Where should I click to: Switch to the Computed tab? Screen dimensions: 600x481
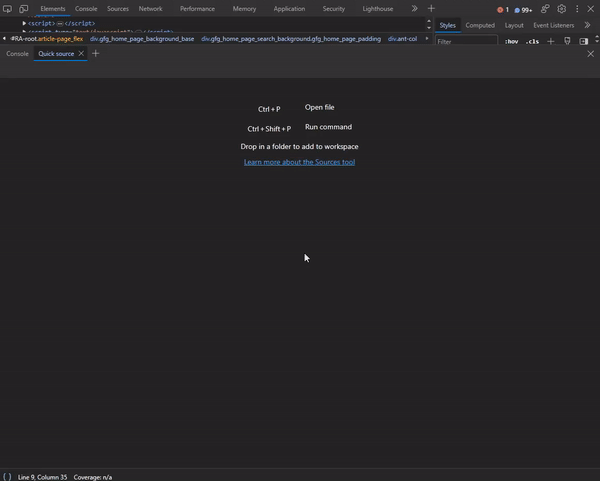click(480, 25)
